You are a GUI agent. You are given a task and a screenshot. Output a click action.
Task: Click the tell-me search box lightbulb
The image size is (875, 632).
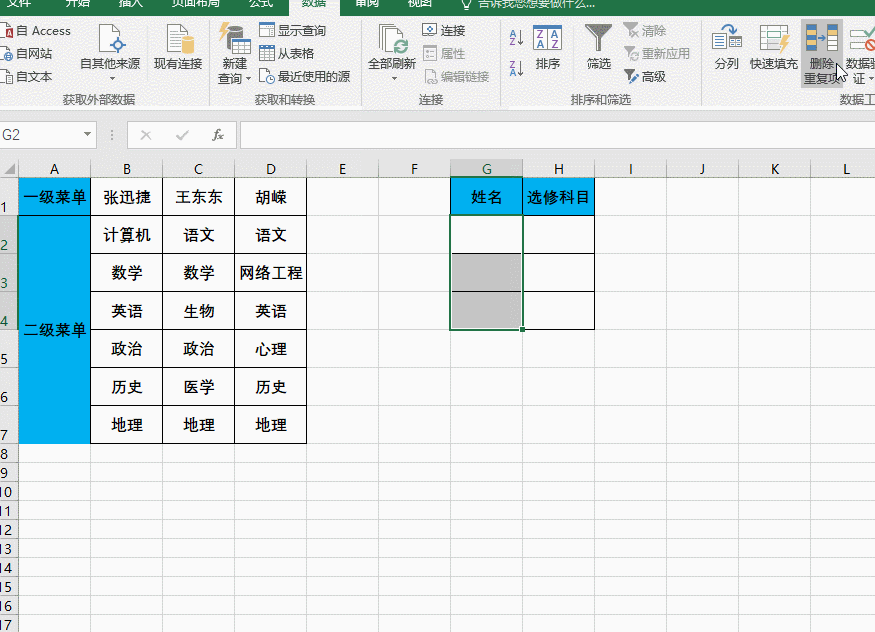466,4
